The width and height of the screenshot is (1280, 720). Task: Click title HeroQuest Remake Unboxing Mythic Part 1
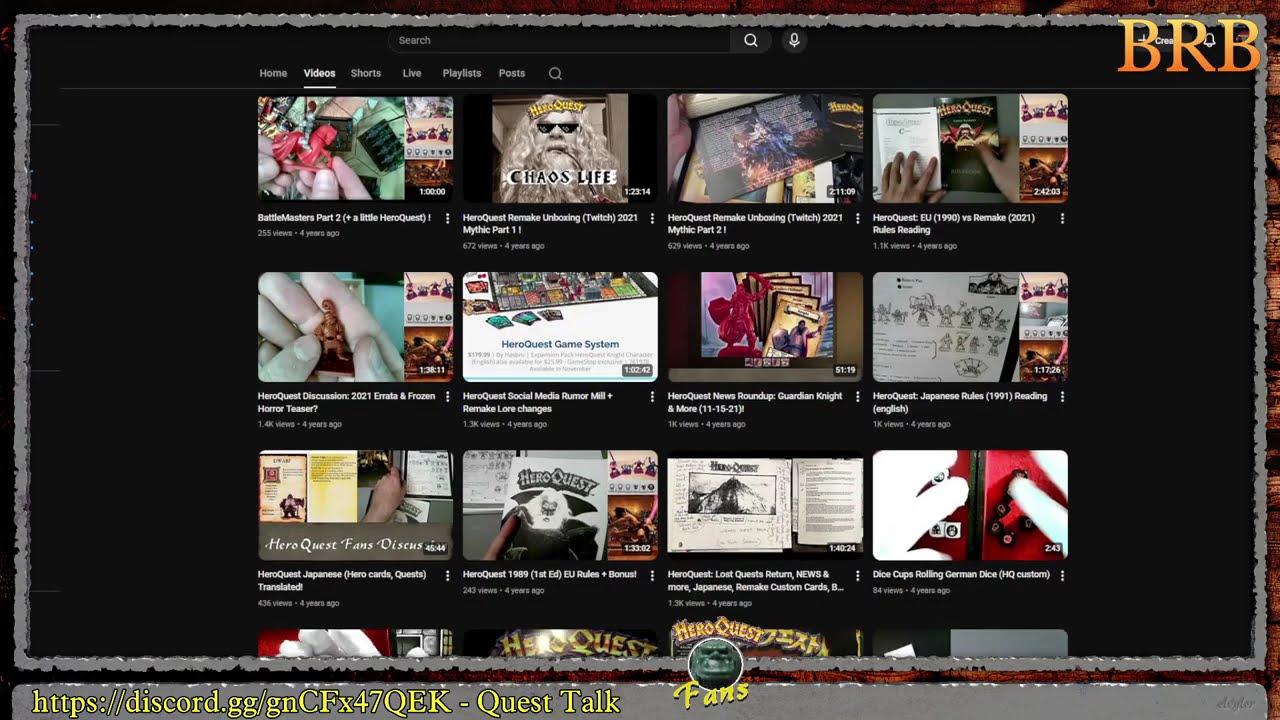click(x=550, y=223)
